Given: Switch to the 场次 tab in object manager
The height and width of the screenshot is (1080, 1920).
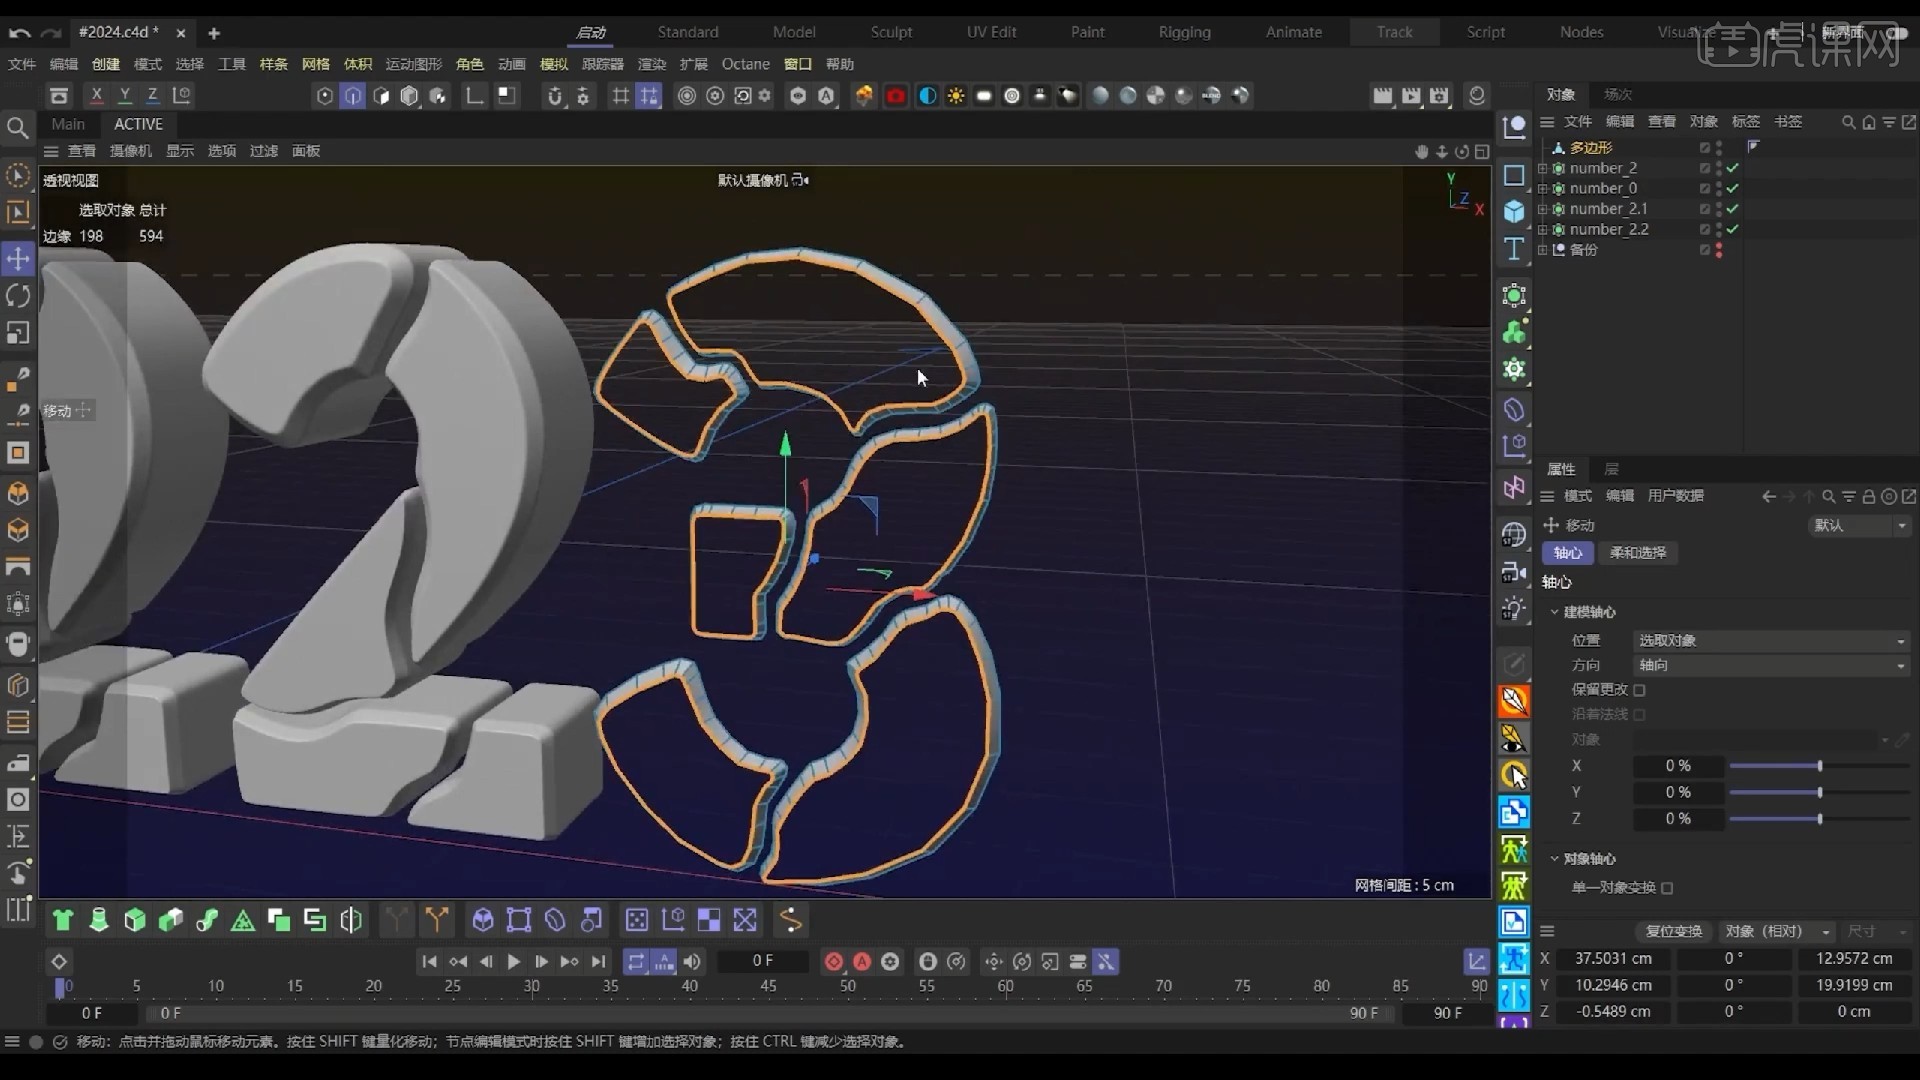Looking at the screenshot, I should [x=1618, y=94].
